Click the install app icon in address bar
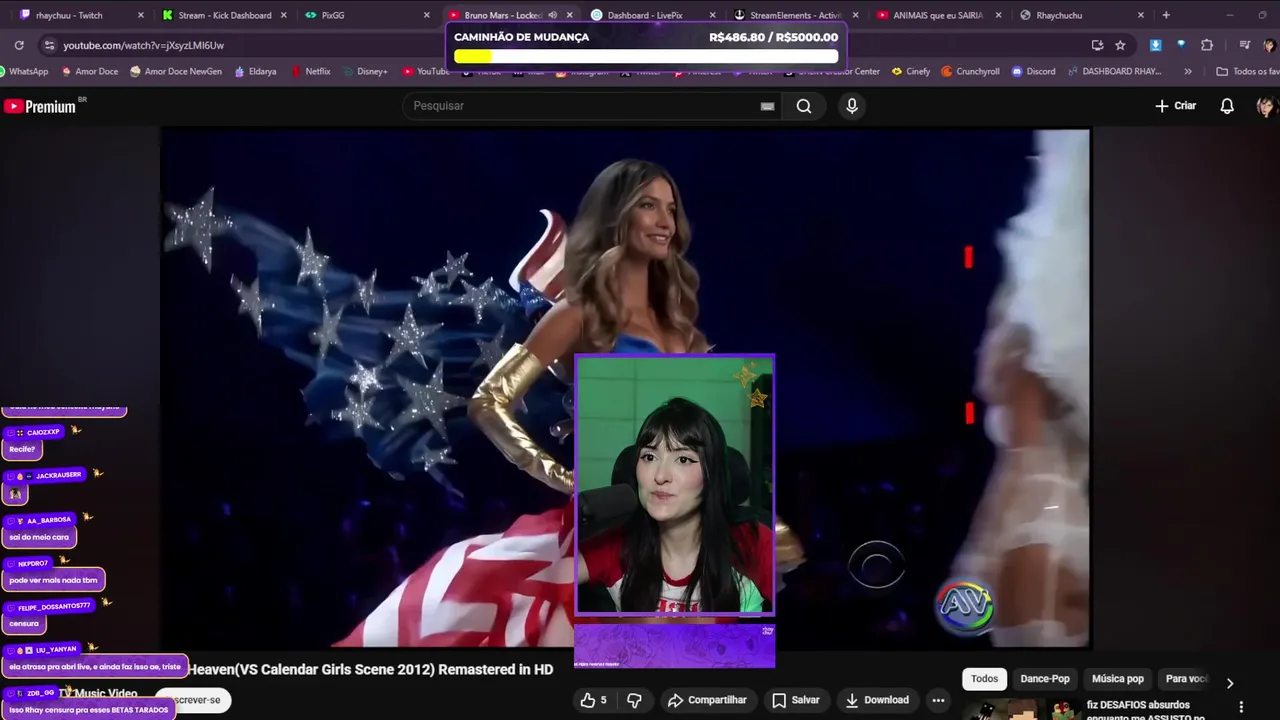 coord(1097,45)
